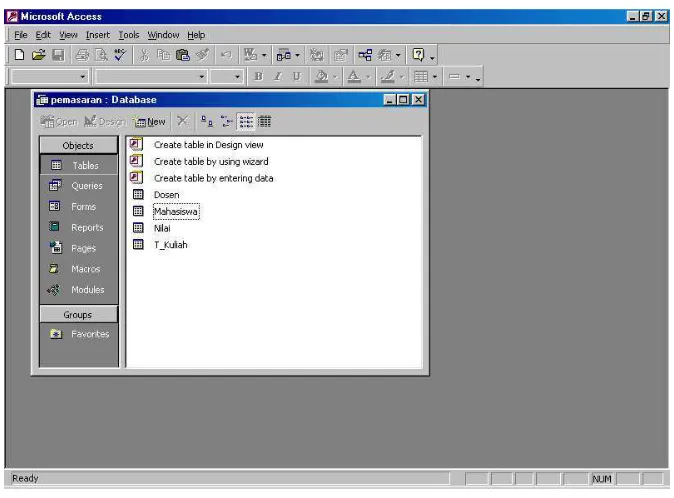Pick the Fill/Back Color paint bucket

coord(322,76)
